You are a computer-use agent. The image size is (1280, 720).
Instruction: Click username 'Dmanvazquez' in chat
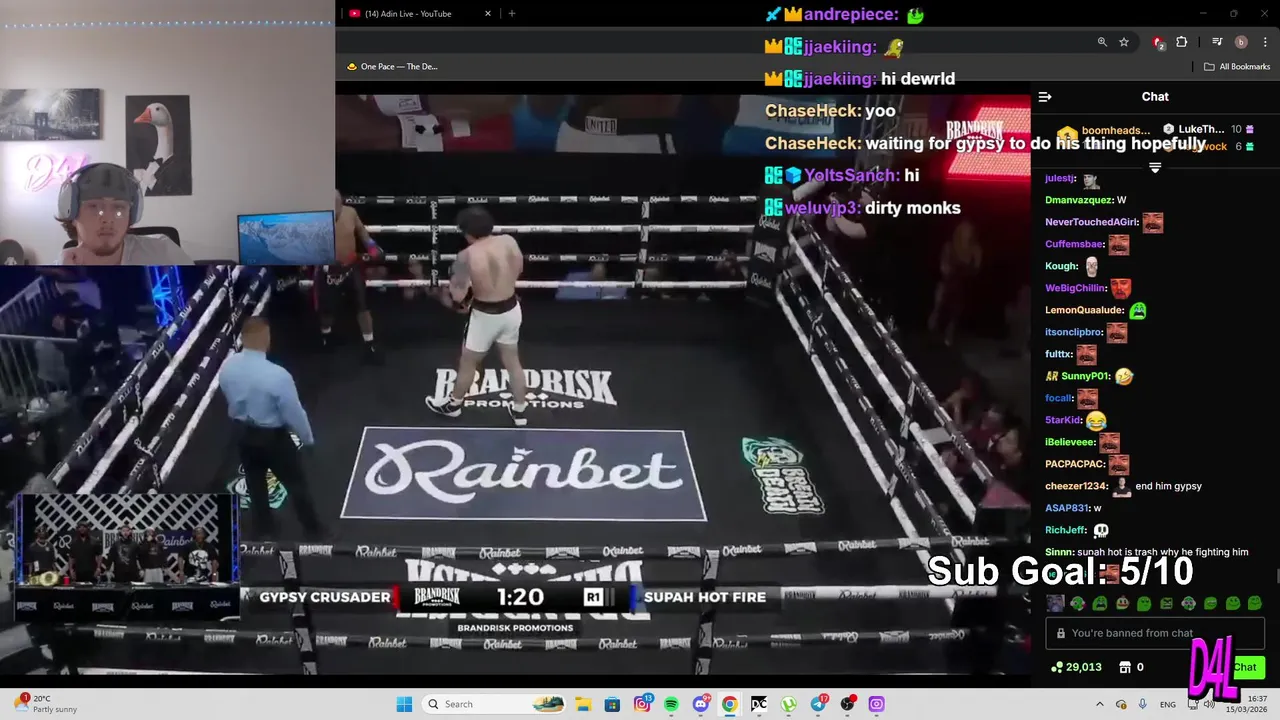pyautogui.click(x=1077, y=200)
